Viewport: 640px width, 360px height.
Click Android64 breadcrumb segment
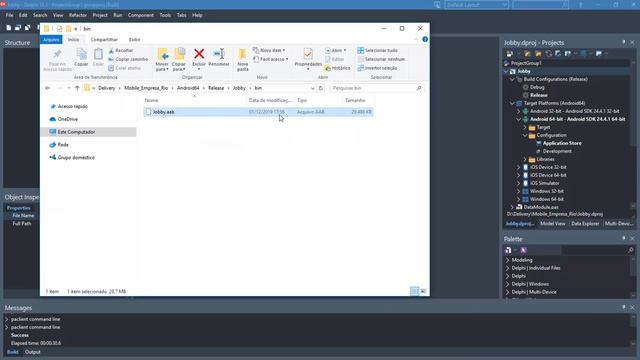coord(188,88)
